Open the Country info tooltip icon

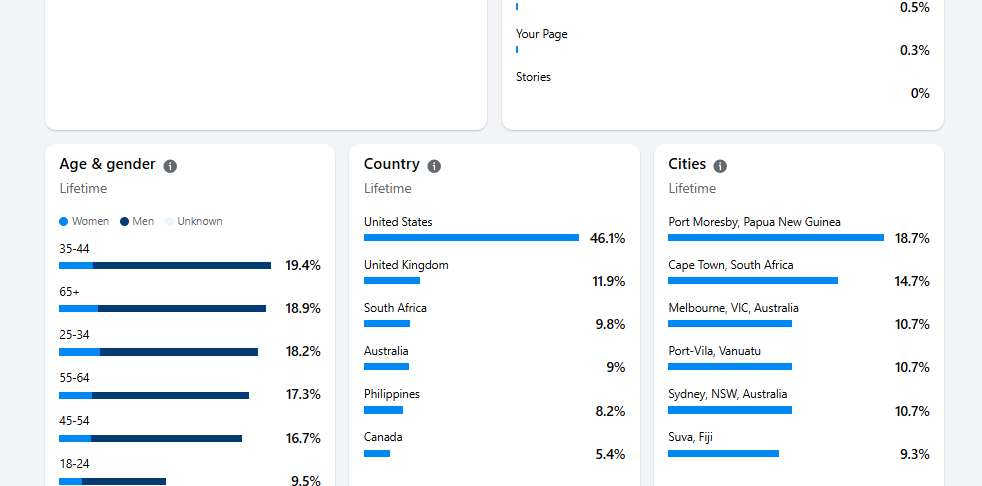(x=434, y=166)
